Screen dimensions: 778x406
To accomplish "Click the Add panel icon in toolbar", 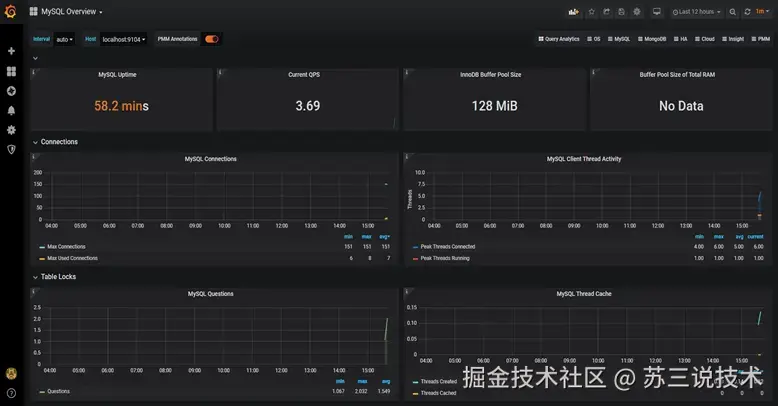I will pos(574,11).
